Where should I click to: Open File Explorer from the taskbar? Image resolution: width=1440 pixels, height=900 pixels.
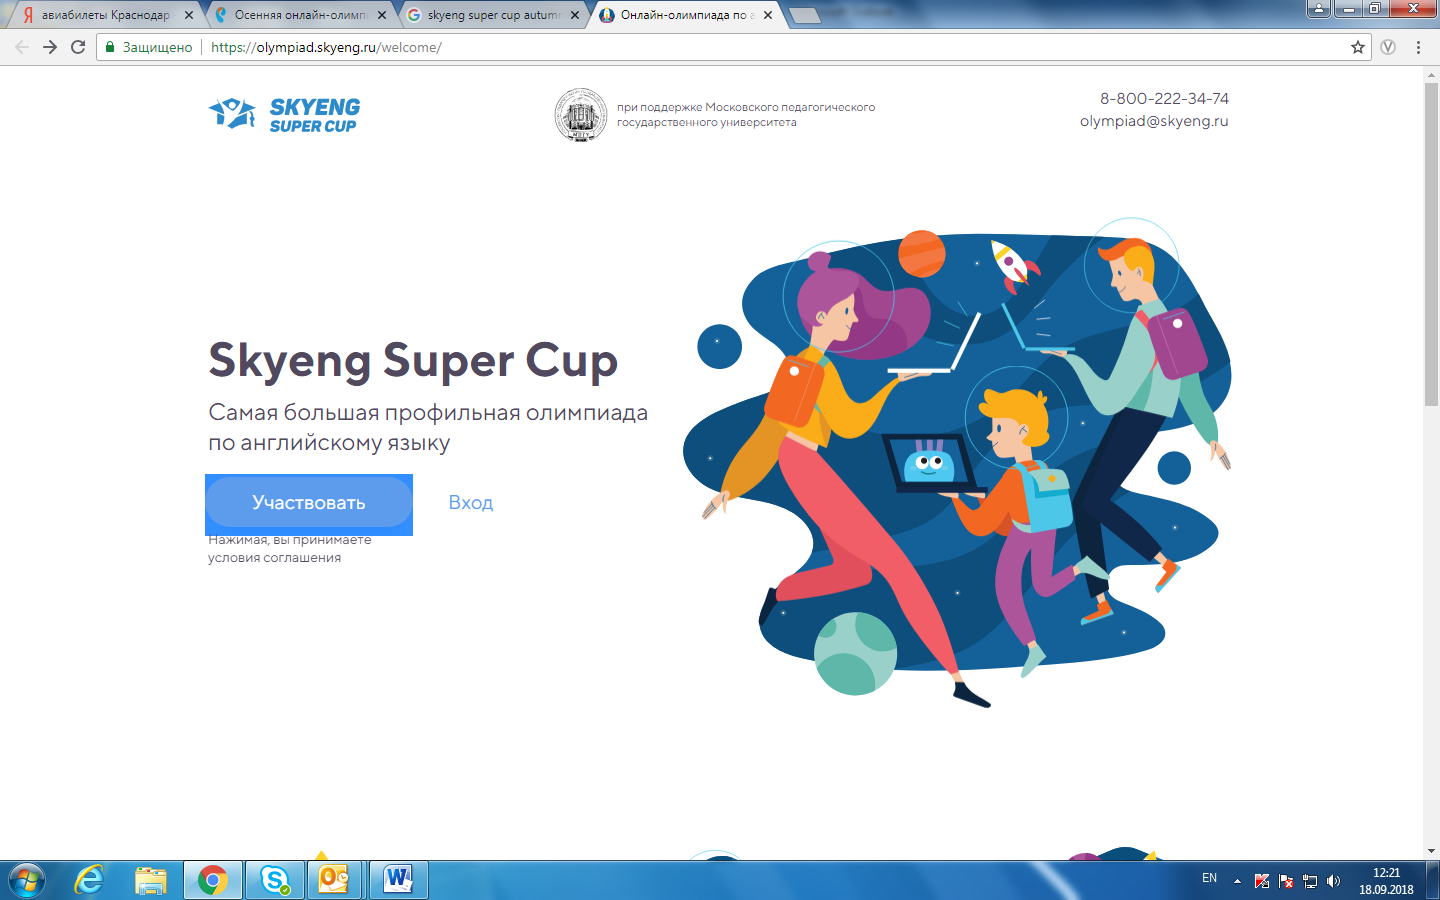point(151,880)
